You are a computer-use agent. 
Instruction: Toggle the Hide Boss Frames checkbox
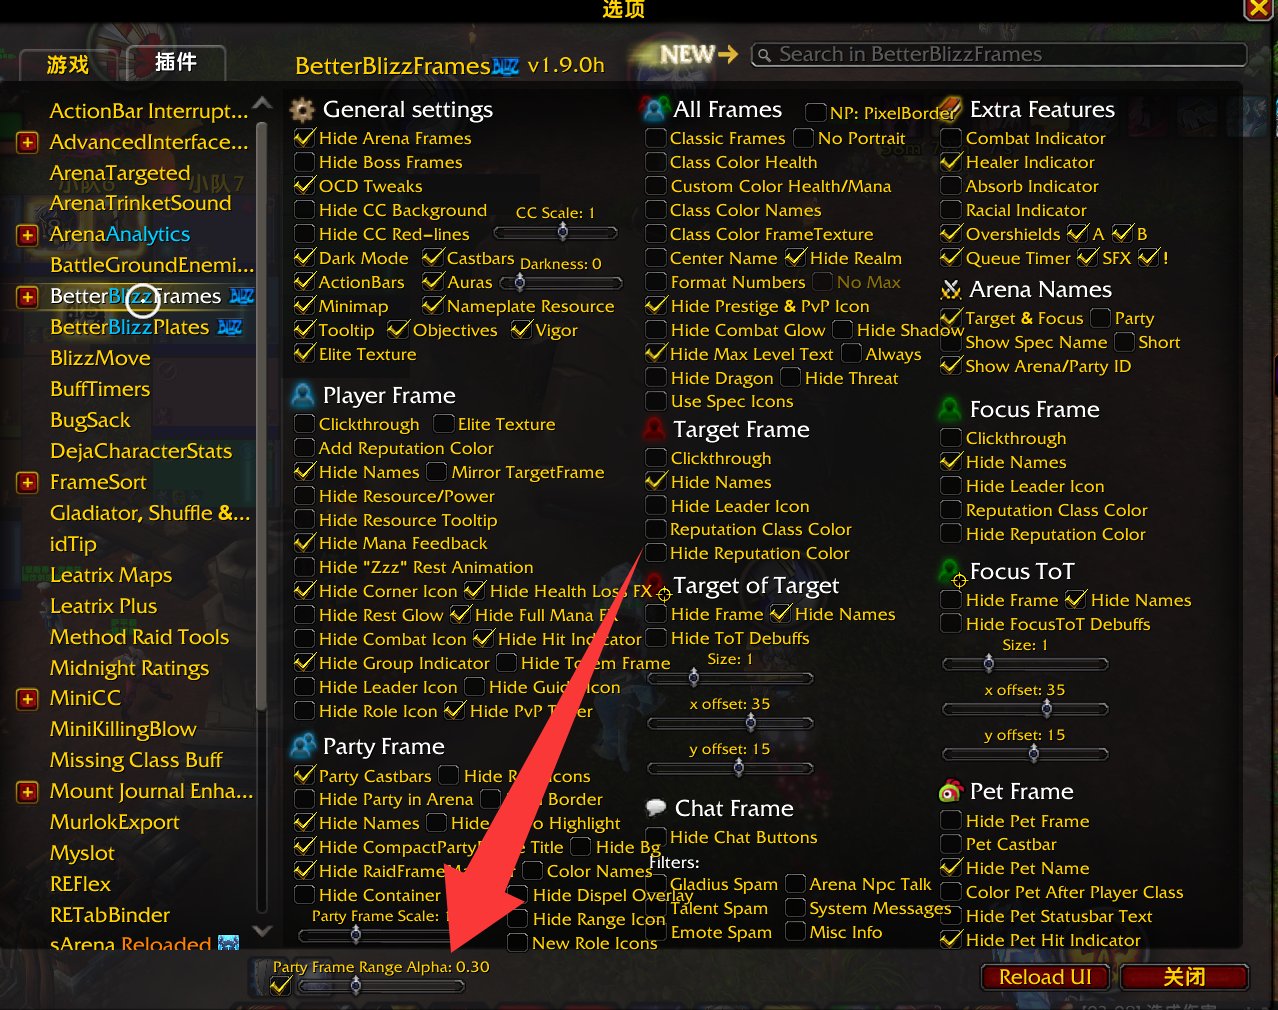305,162
